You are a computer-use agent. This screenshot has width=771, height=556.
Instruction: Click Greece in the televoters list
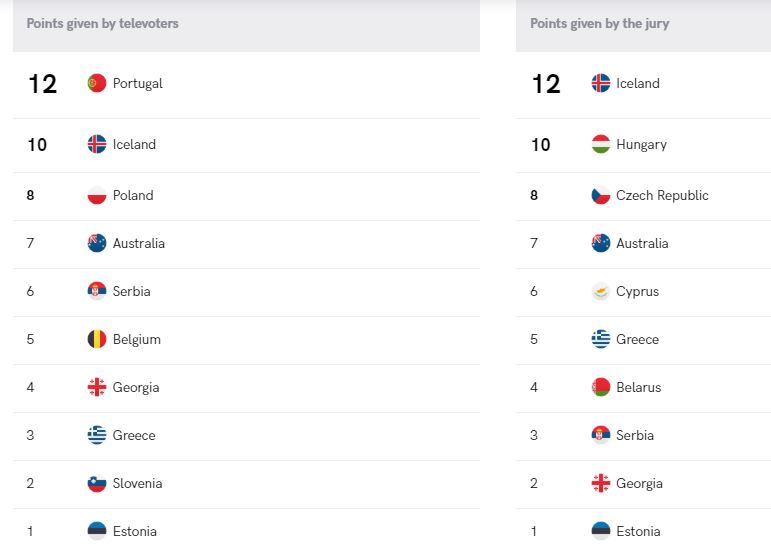point(134,435)
